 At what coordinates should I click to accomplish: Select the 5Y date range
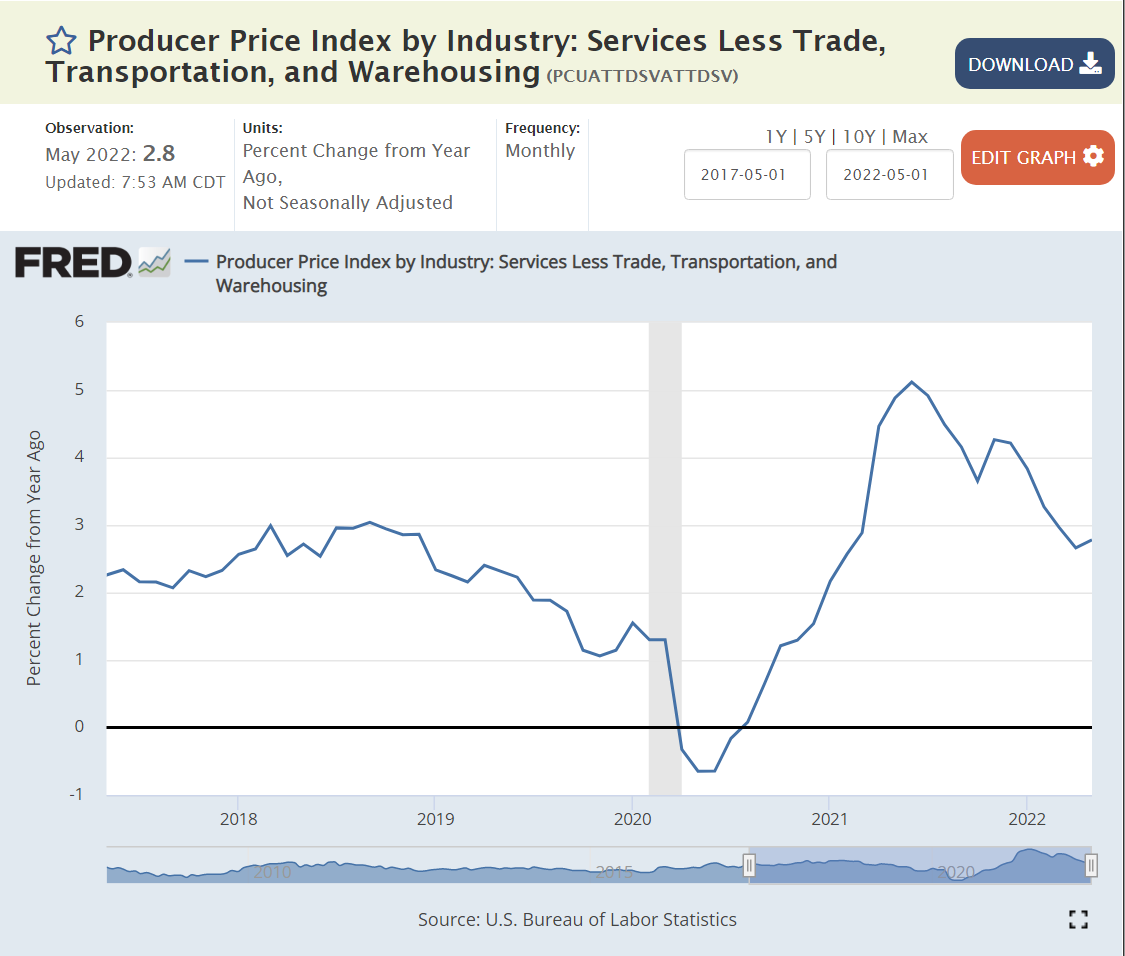(814, 137)
